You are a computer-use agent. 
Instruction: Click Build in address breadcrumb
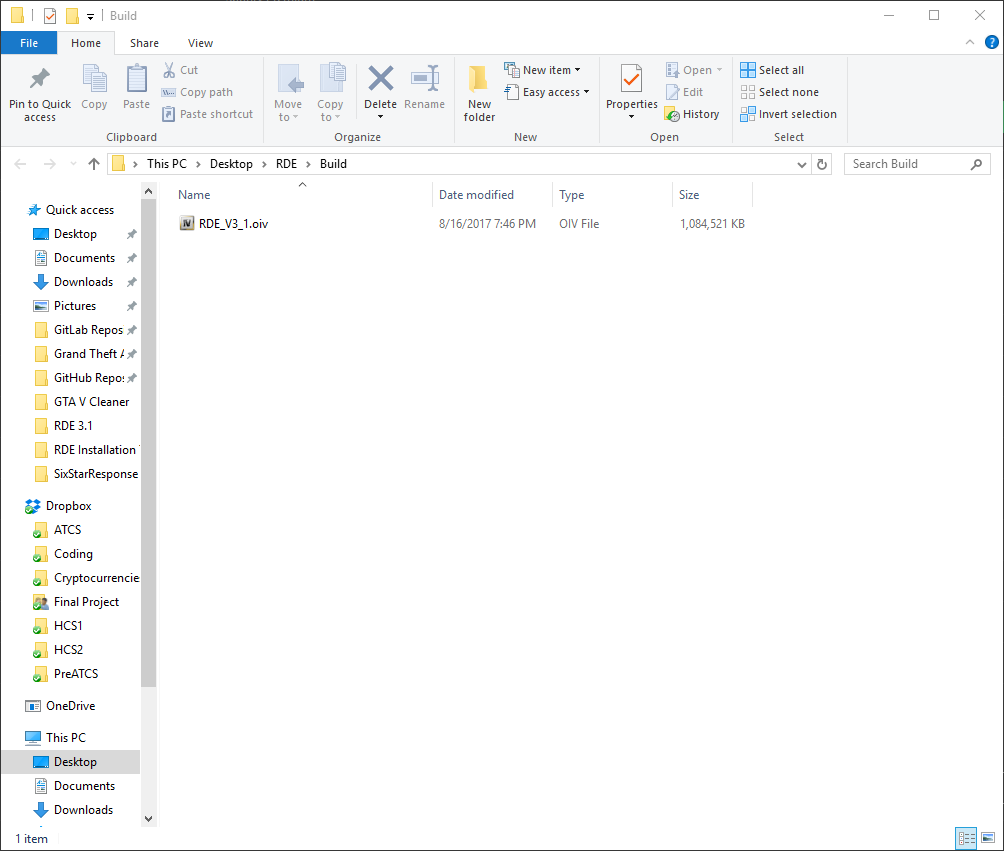pyautogui.click(x=333, y=164)
